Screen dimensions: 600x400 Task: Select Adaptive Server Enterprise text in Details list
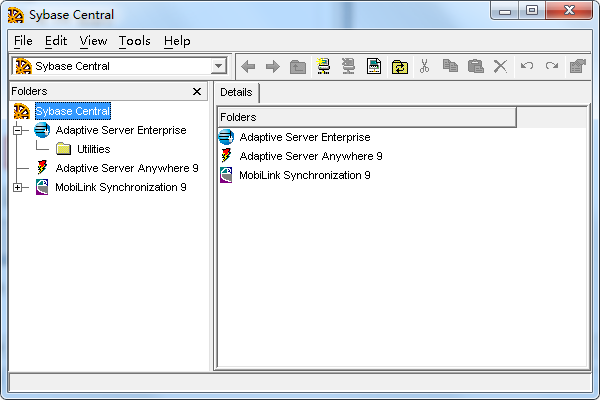point(305,137)
